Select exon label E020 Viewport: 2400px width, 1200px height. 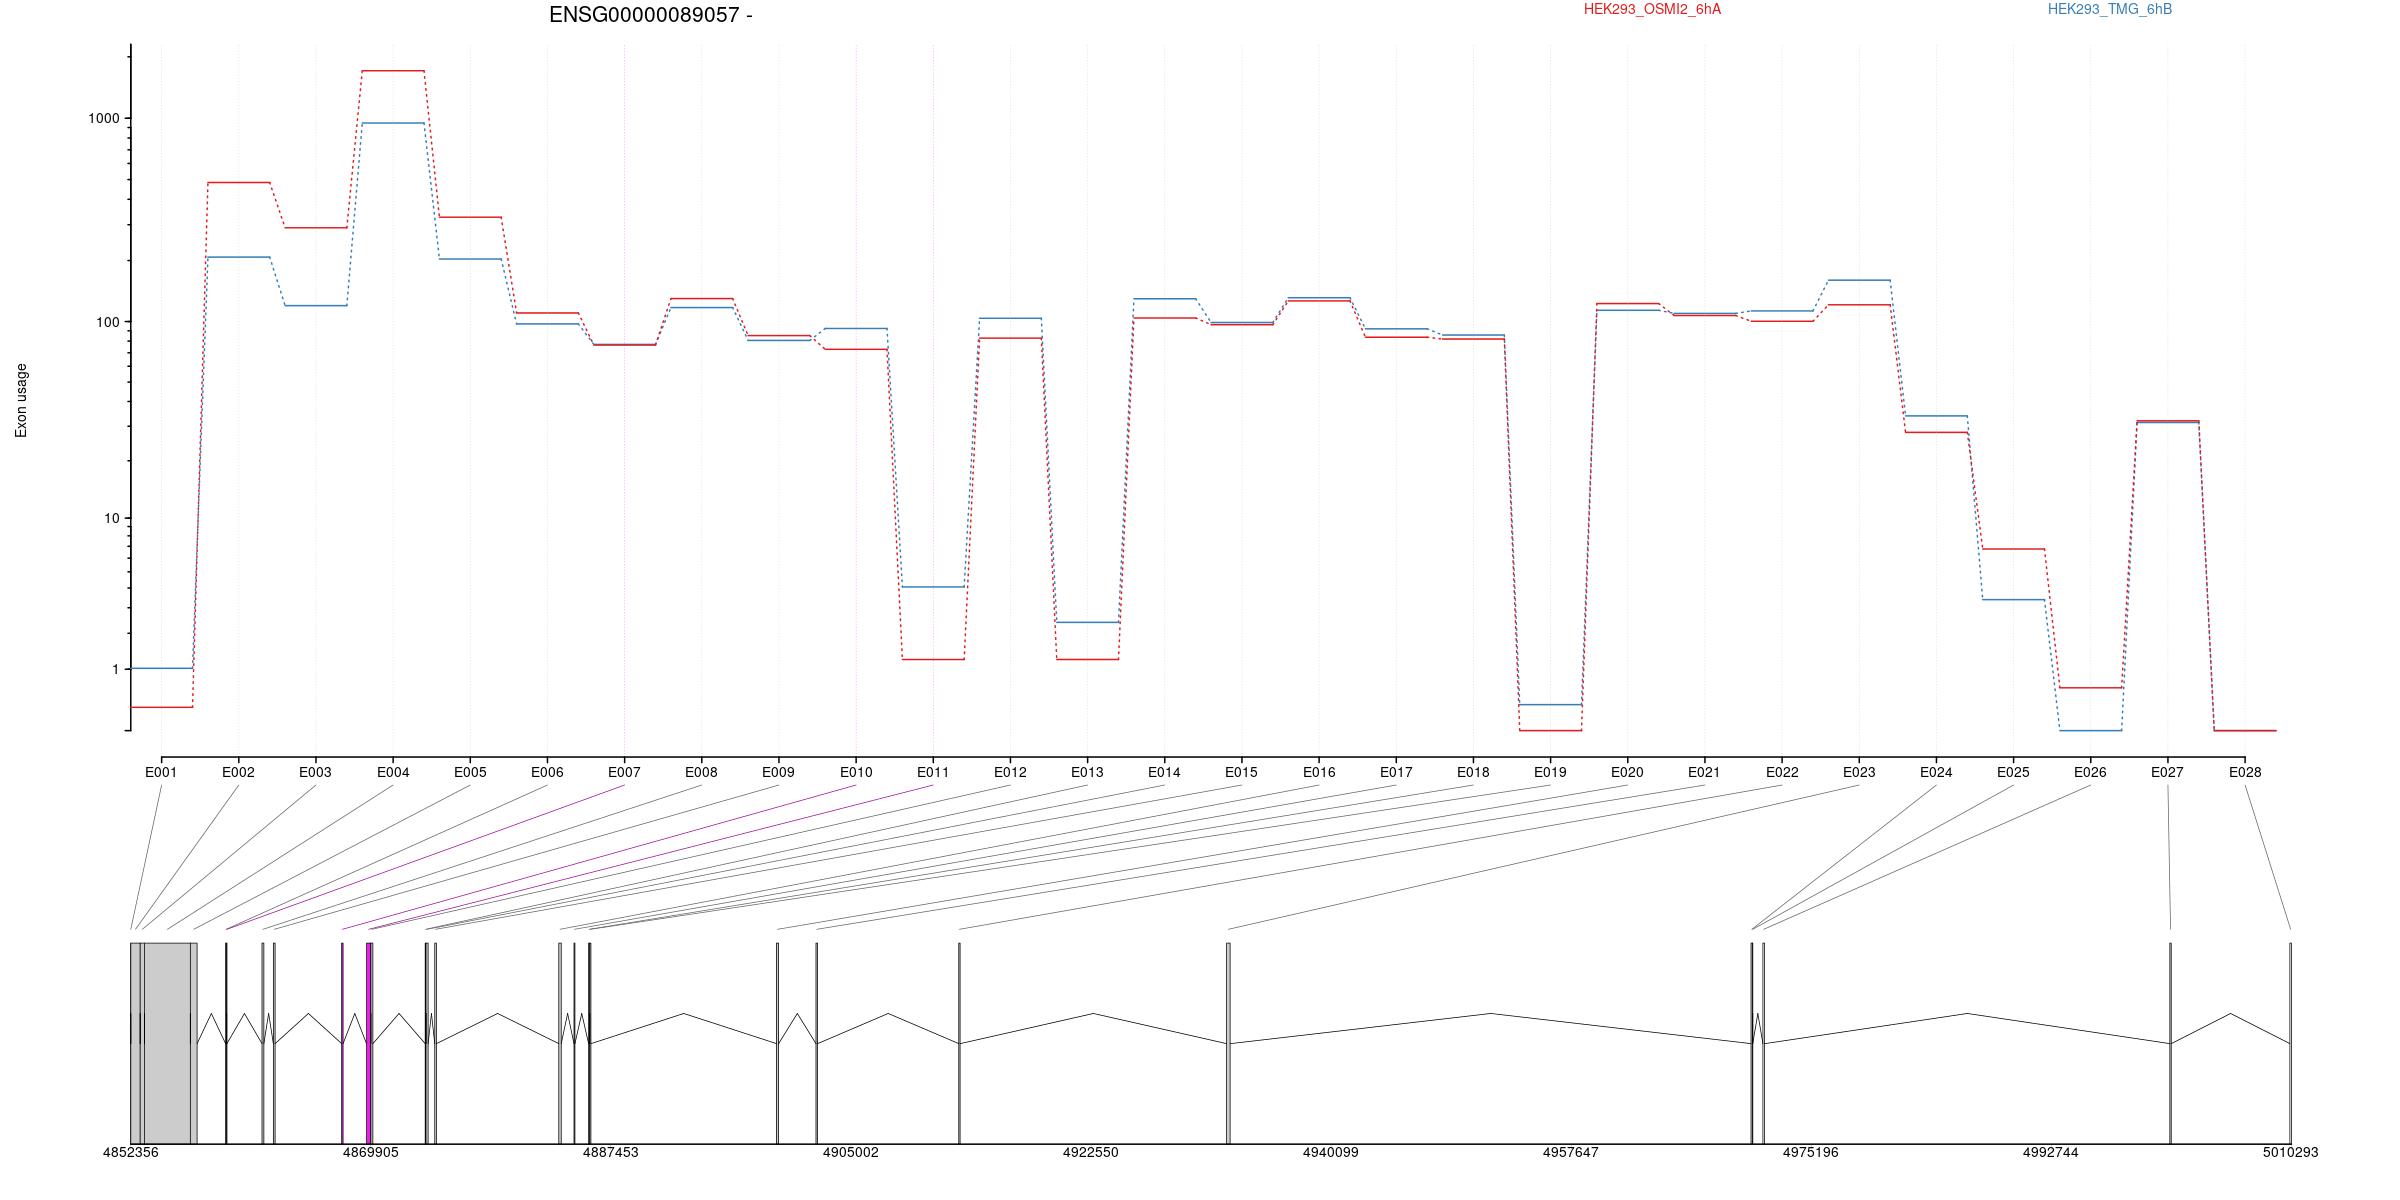[1627, 772]
